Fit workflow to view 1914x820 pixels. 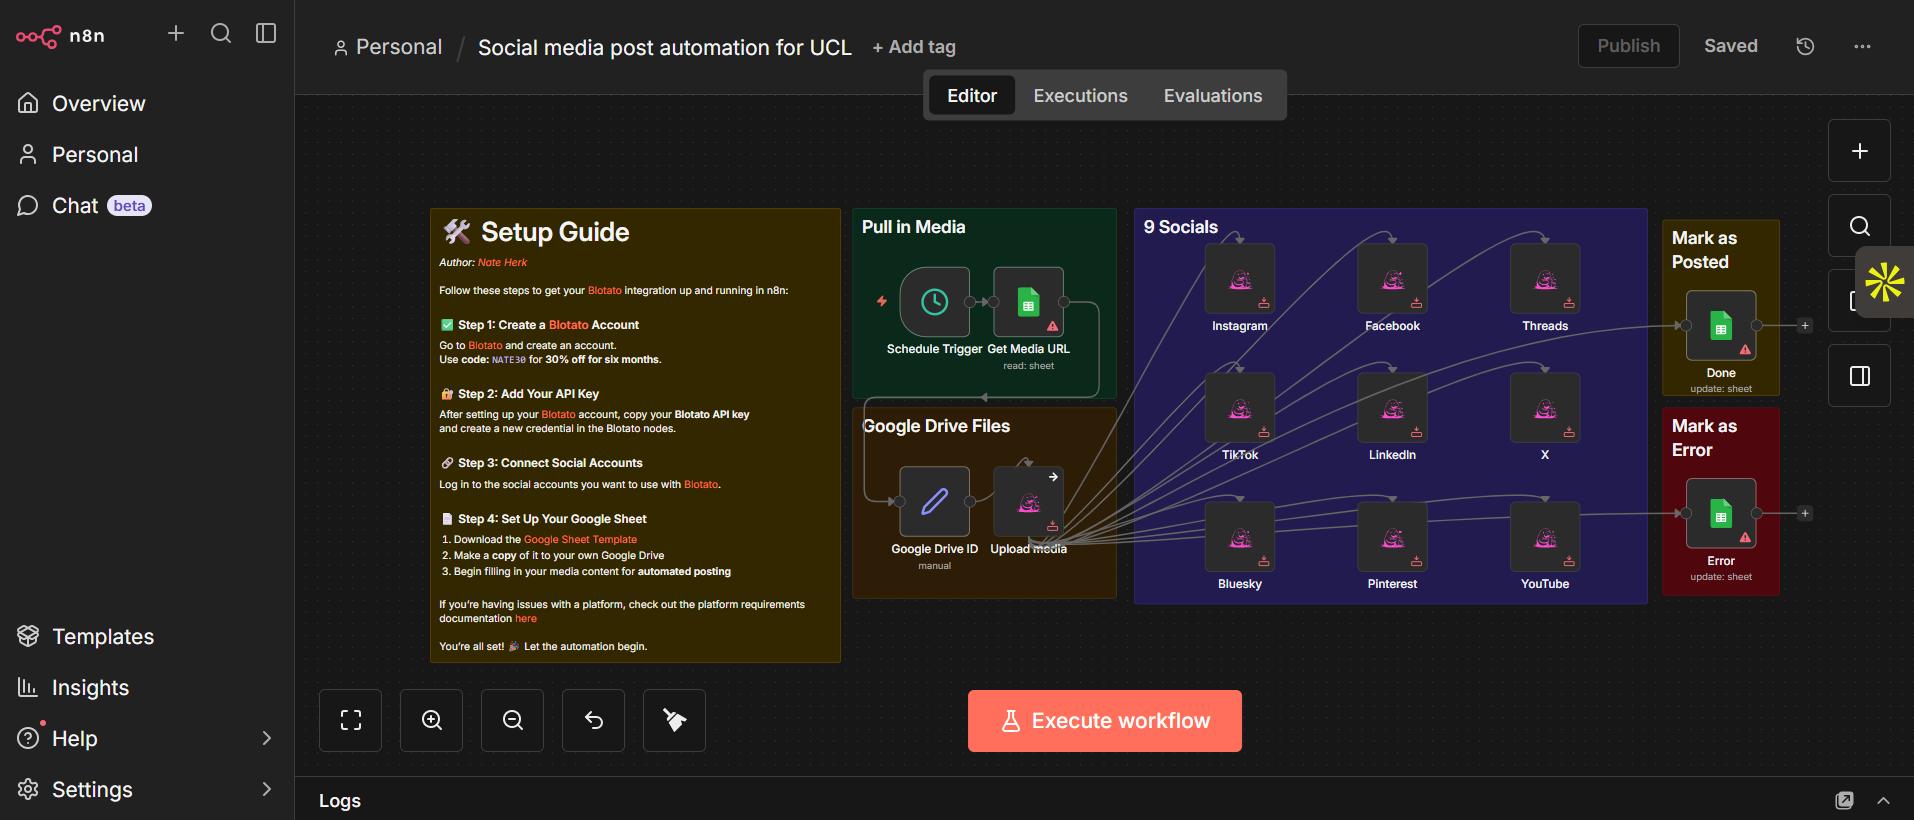pyautogui.click(x=350, y=720)
